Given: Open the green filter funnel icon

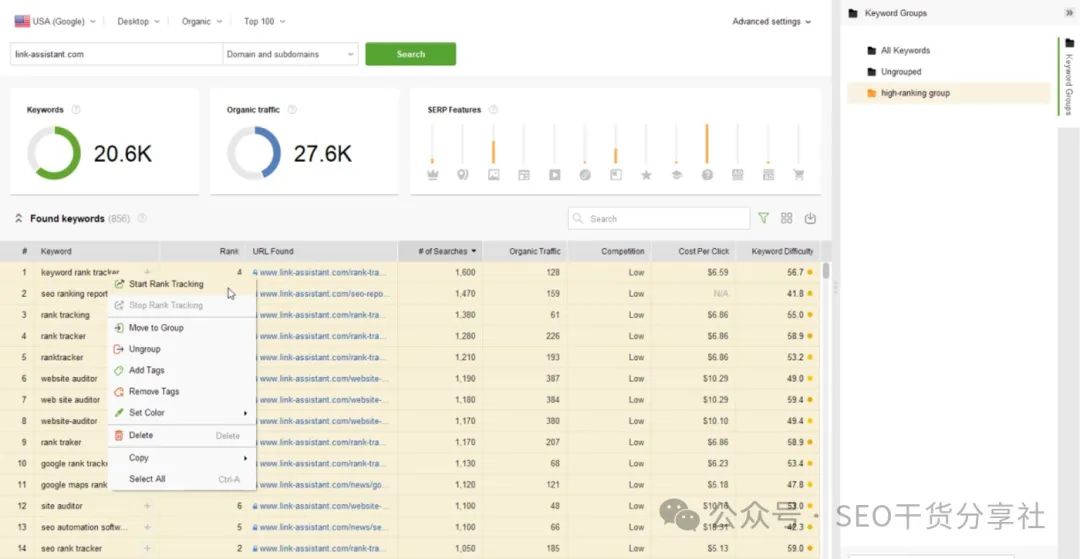Looking at the screenshot, I should [x=763, y=218].
